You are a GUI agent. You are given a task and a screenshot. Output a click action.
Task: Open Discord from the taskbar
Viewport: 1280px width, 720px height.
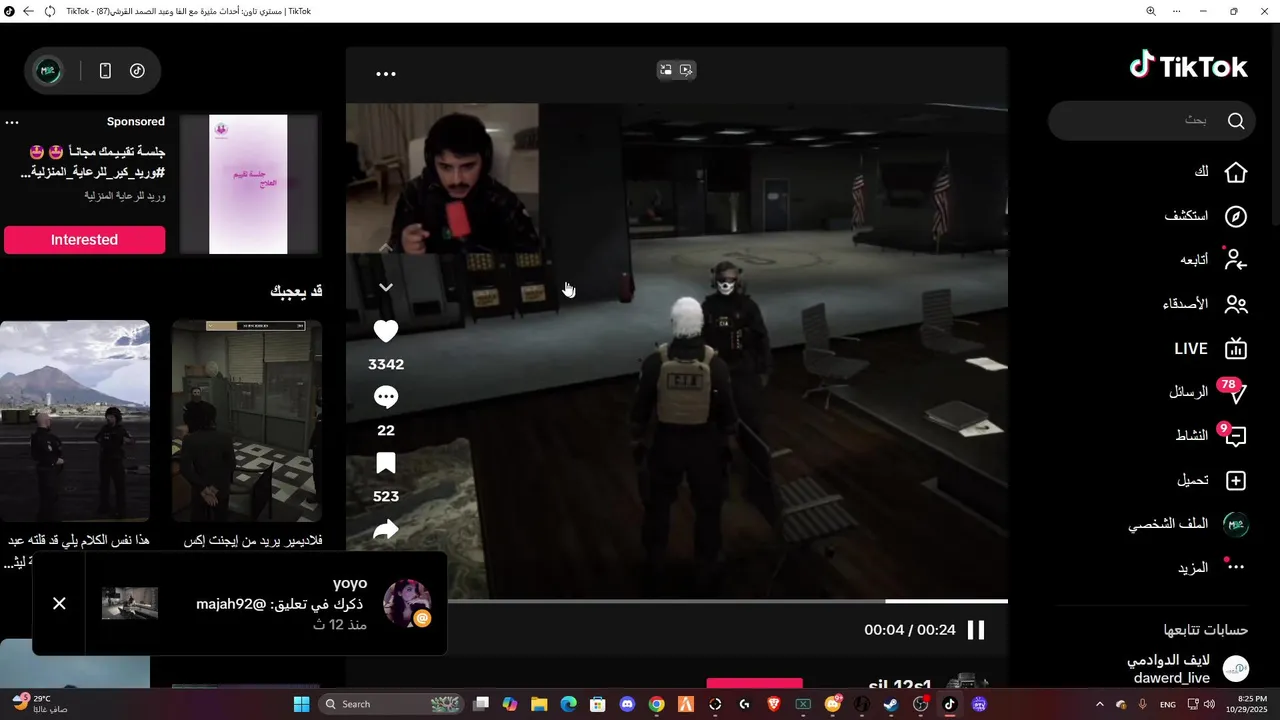(627, 704)
